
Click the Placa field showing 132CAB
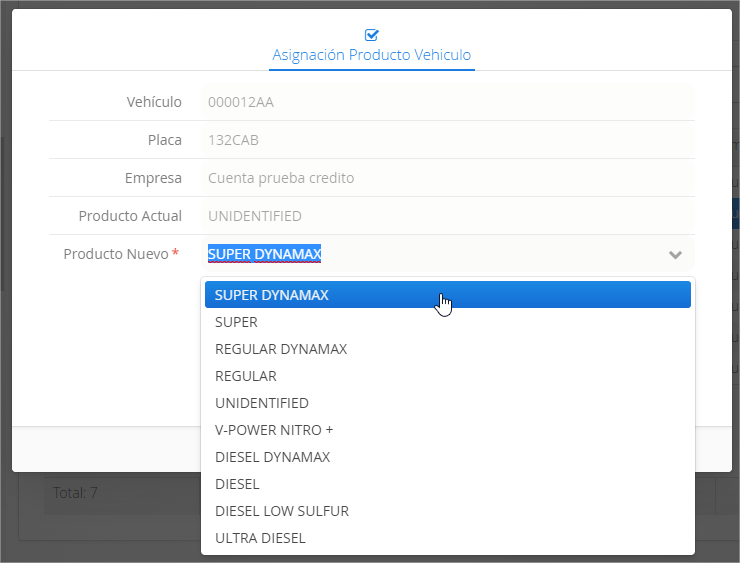pos(447,140)
